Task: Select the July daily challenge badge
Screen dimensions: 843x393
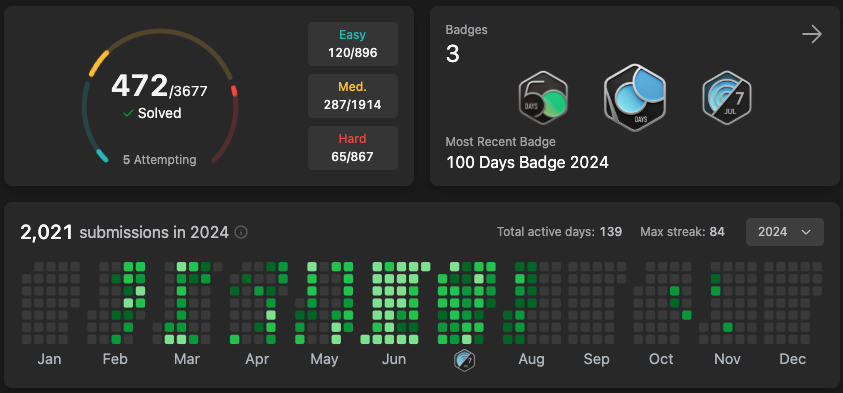Action: tap(727, 98)
